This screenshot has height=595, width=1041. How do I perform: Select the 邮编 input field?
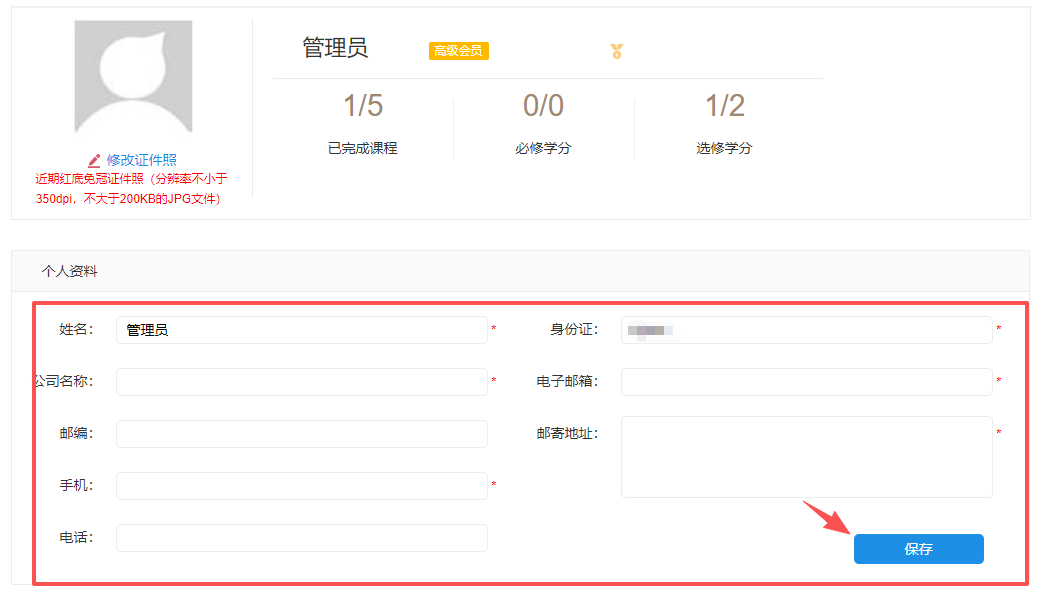click(x=301, y=434)
